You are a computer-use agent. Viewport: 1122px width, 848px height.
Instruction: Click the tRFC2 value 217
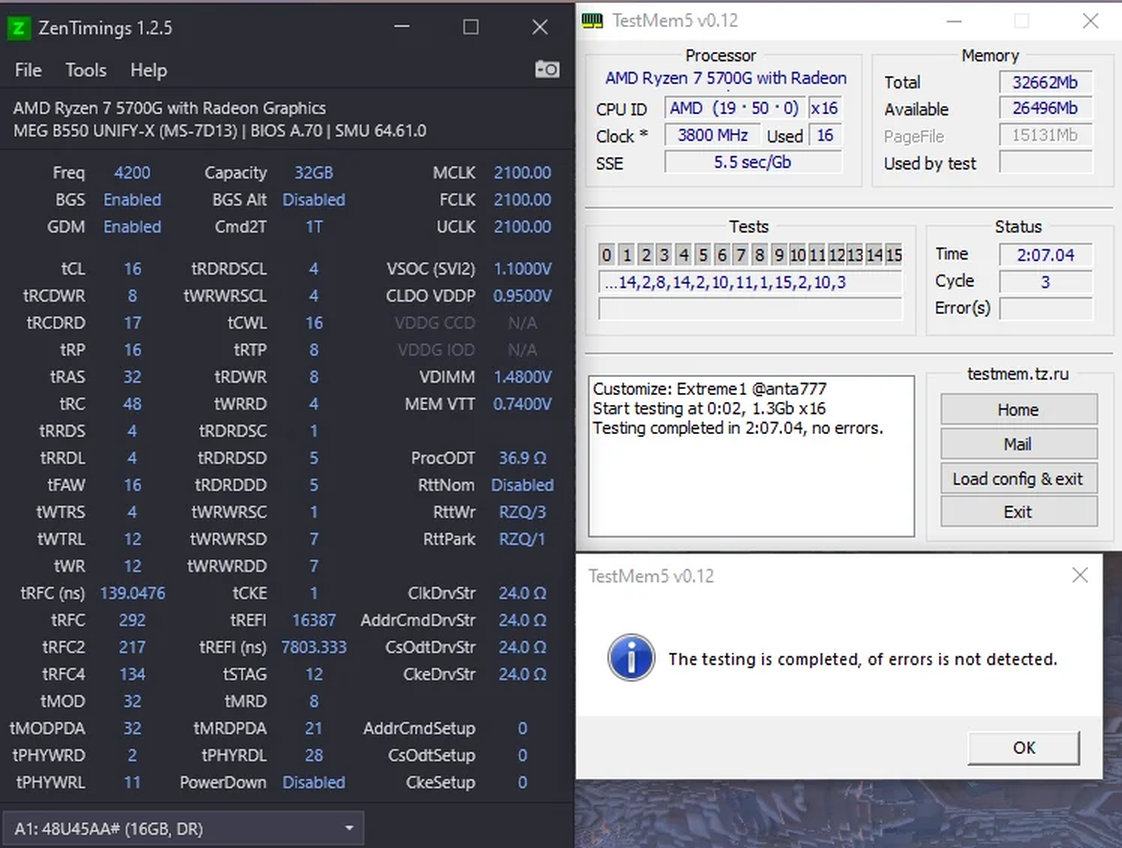click(132, 648)
